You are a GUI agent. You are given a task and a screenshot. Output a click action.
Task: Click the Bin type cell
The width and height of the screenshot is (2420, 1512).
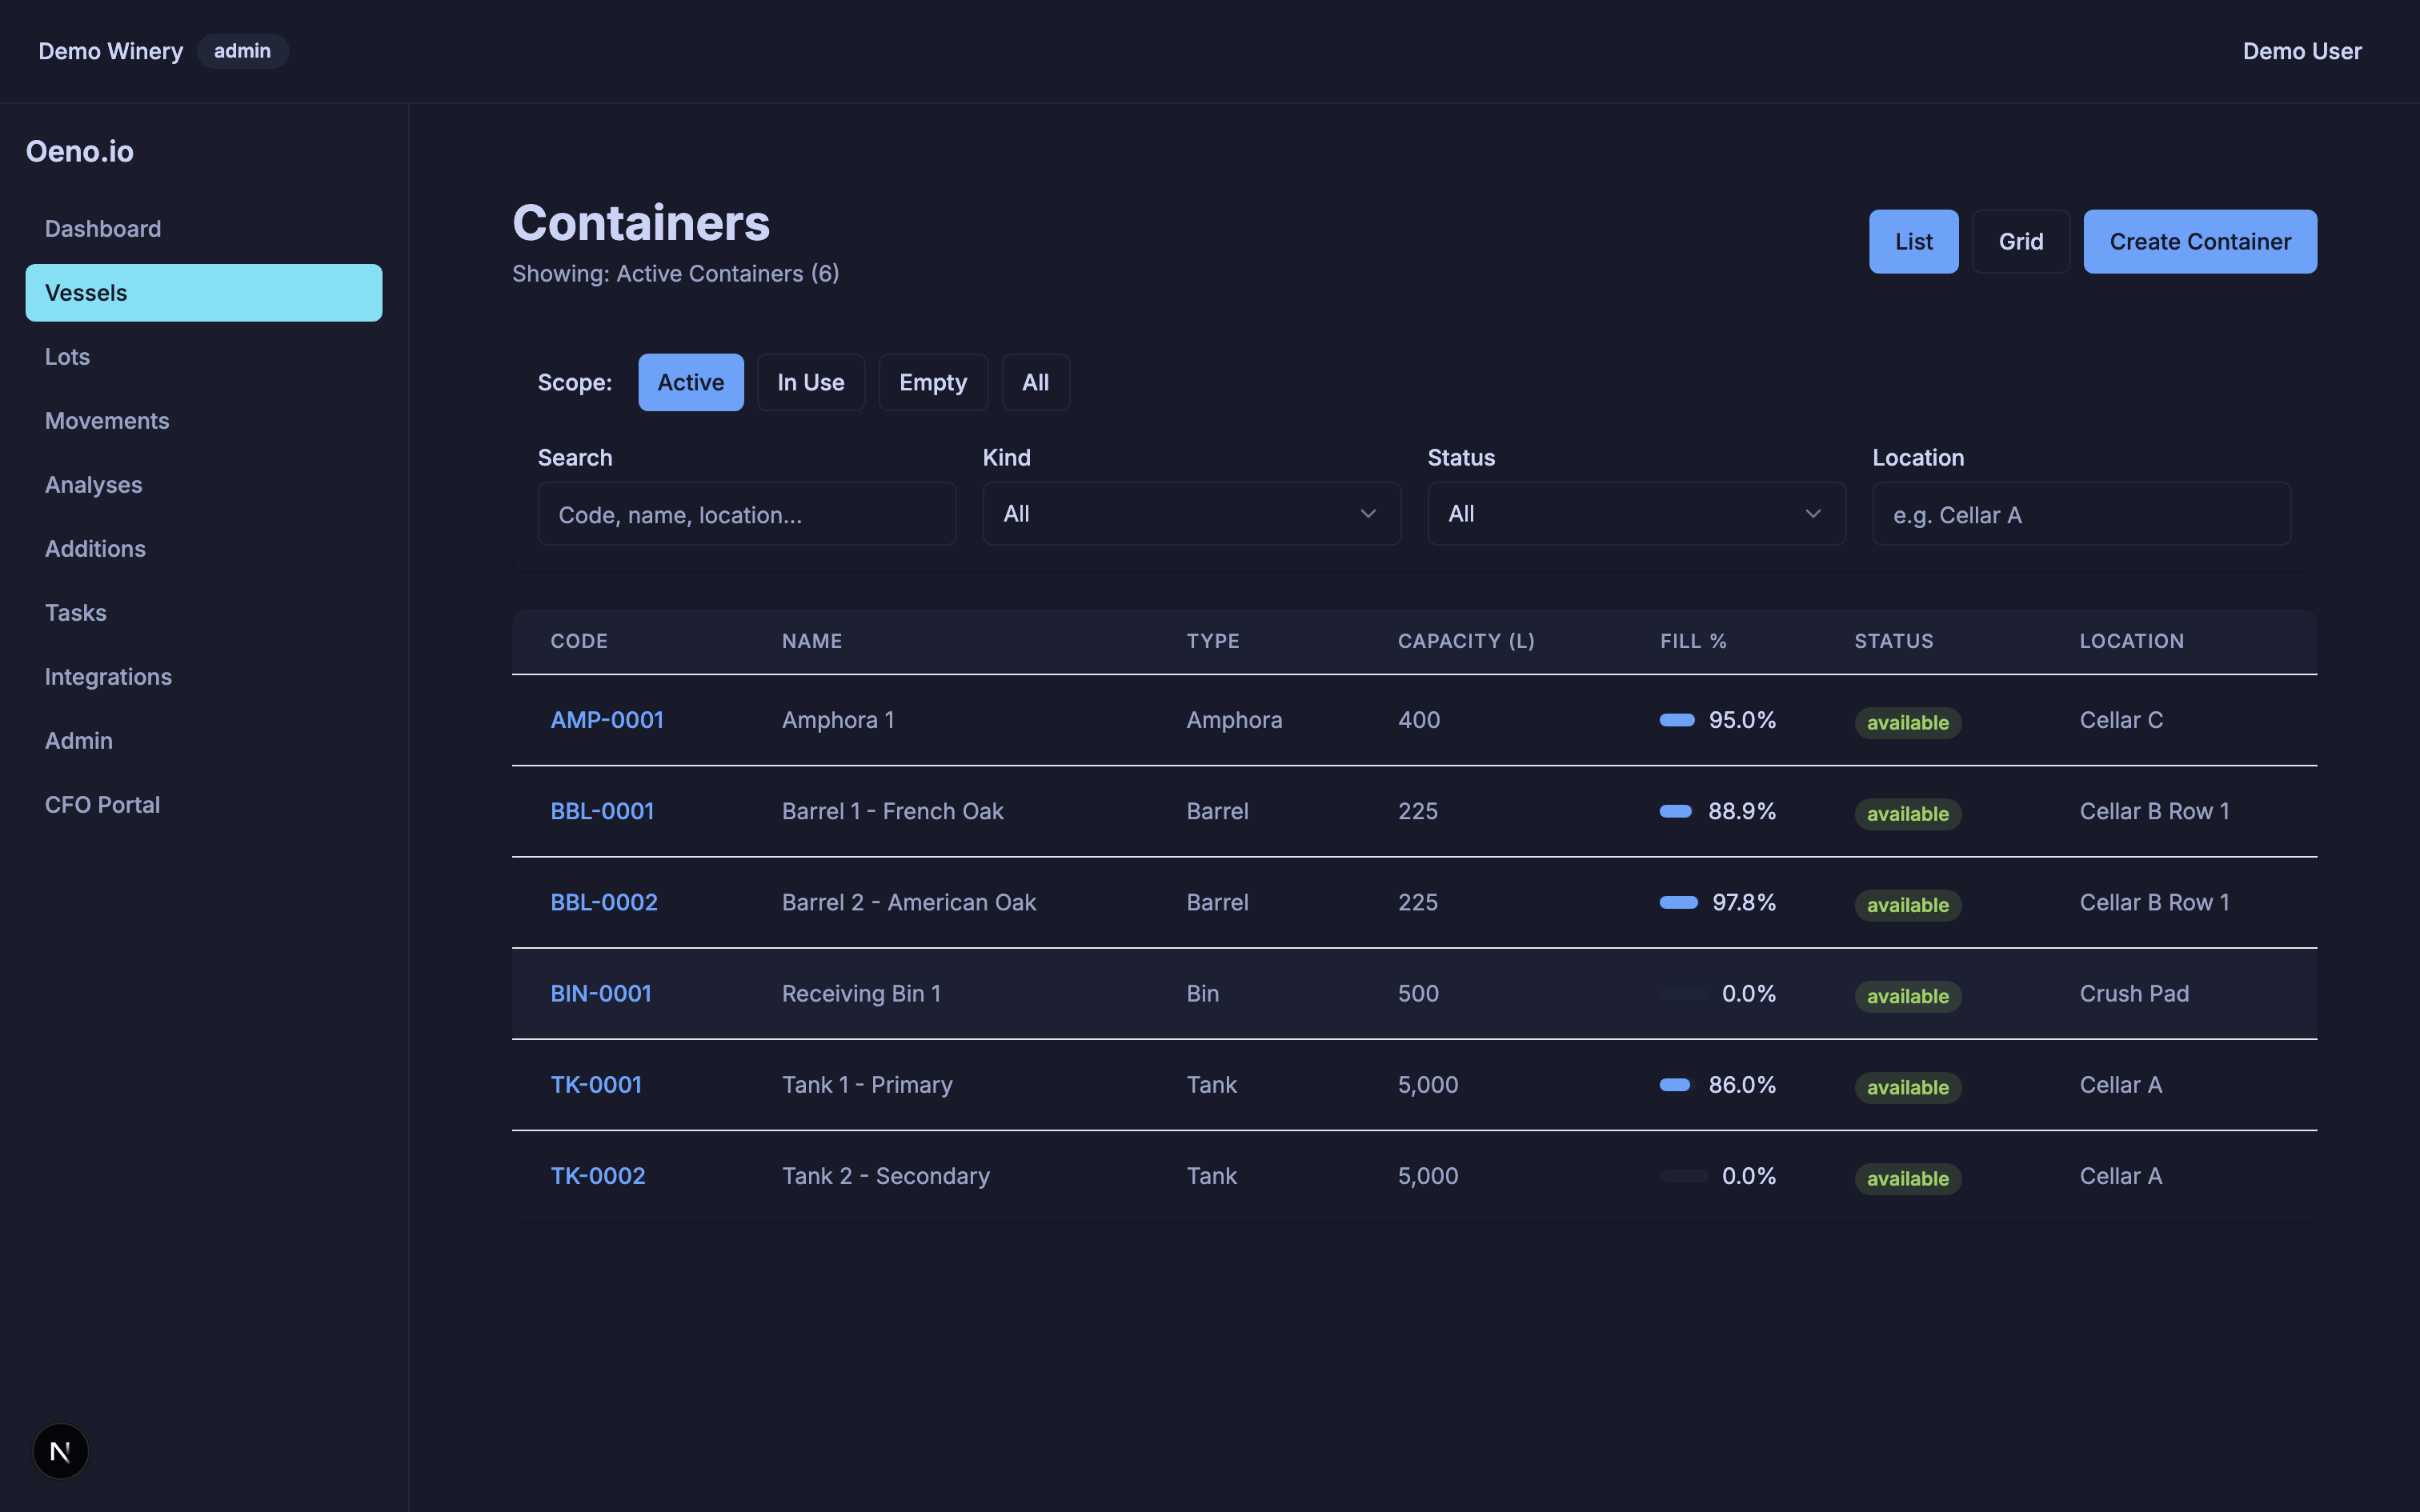[1202, 993]
